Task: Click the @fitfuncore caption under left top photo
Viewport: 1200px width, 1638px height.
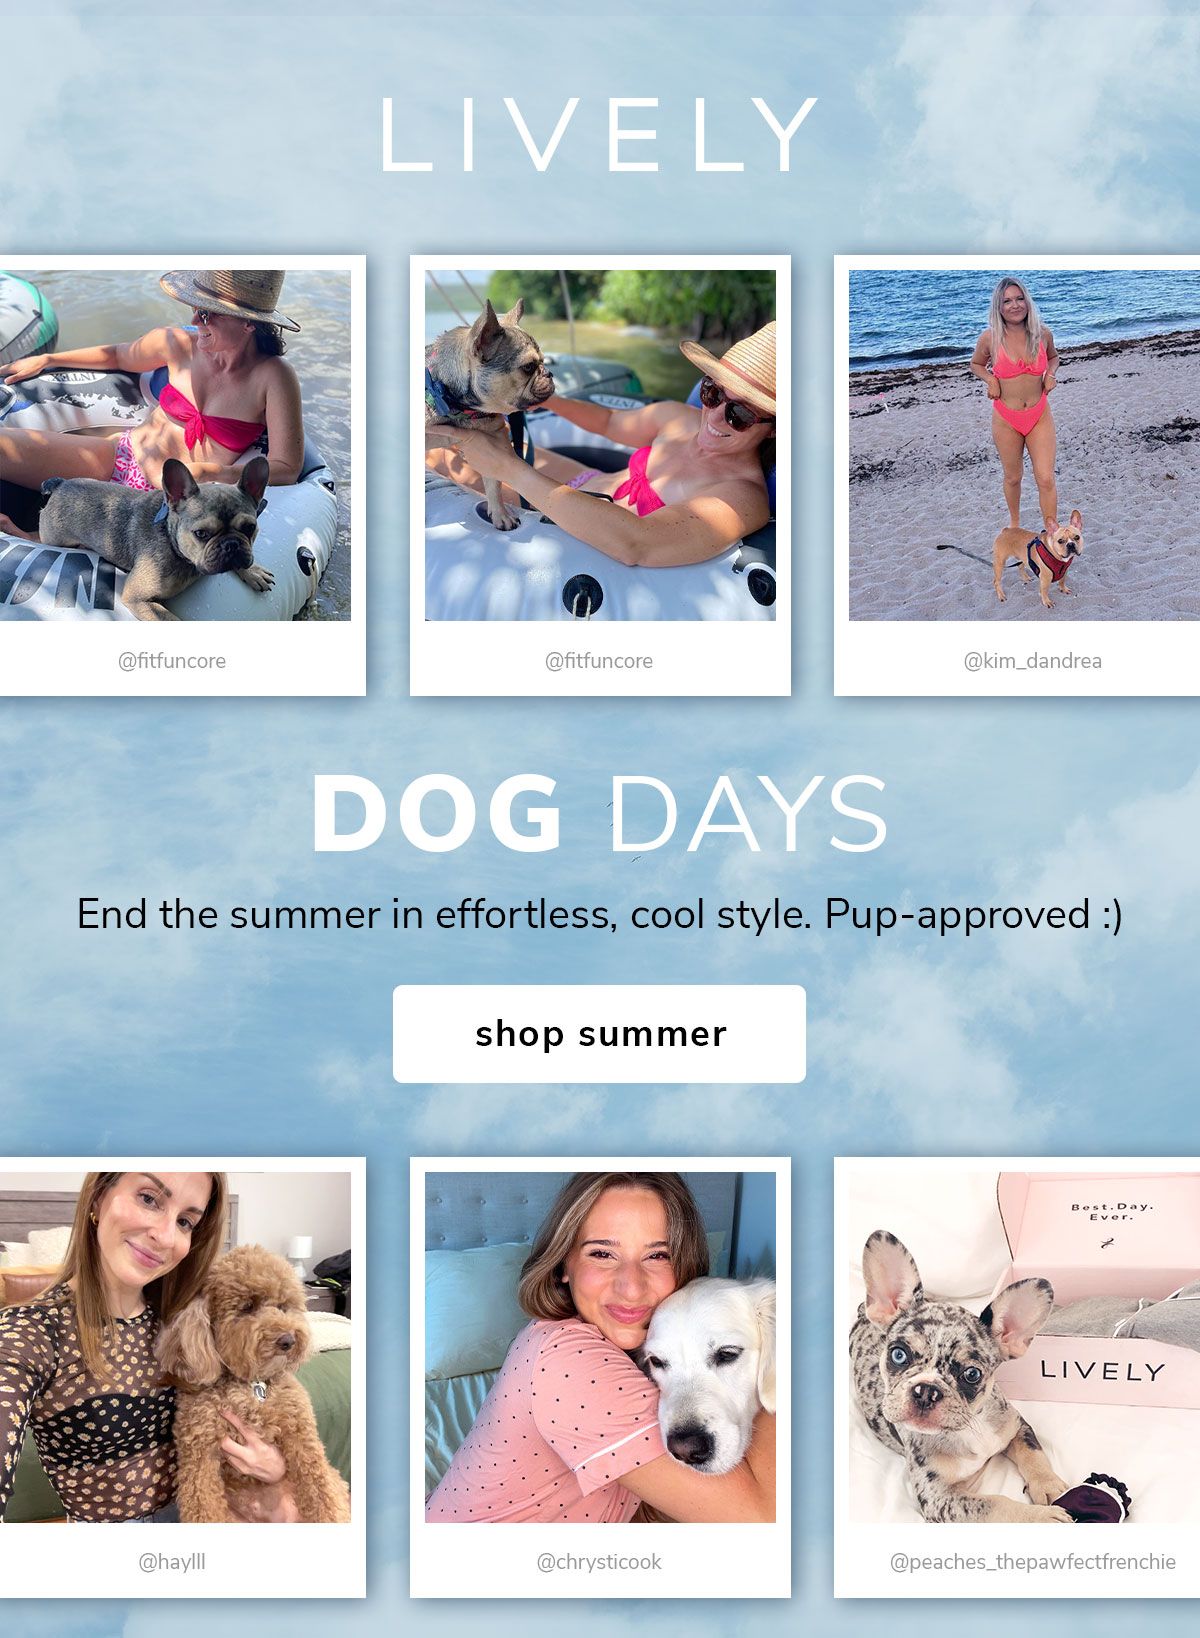Action: point(172,661)
